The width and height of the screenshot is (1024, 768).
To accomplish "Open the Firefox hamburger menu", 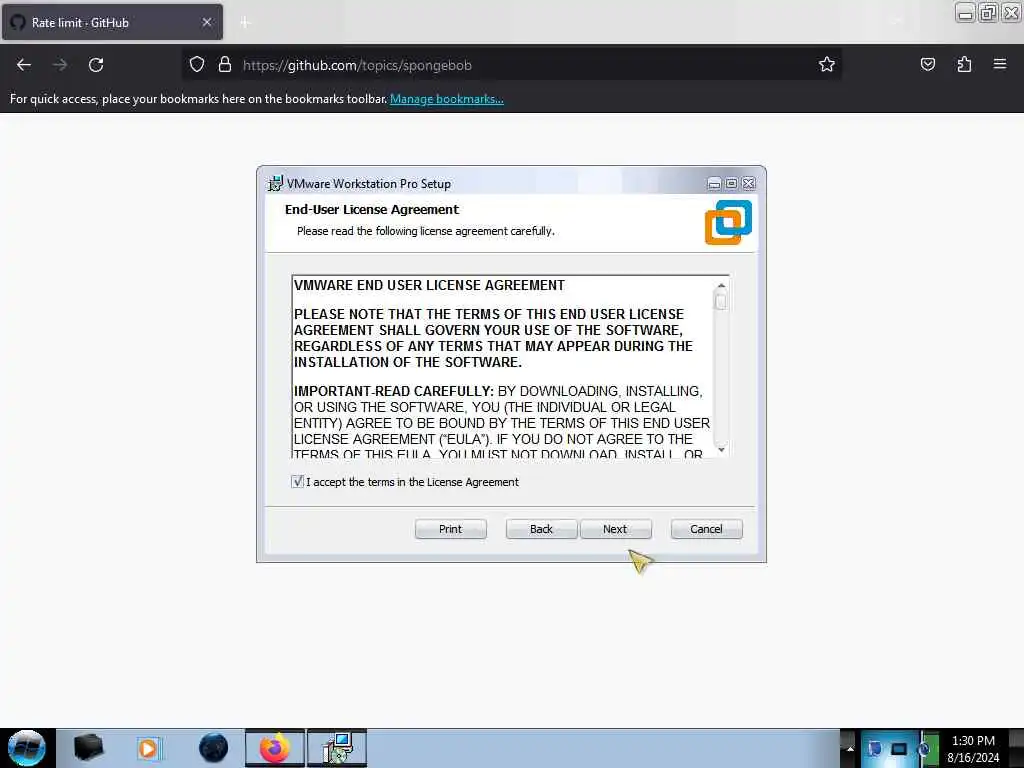I will tap(1000, 64).
